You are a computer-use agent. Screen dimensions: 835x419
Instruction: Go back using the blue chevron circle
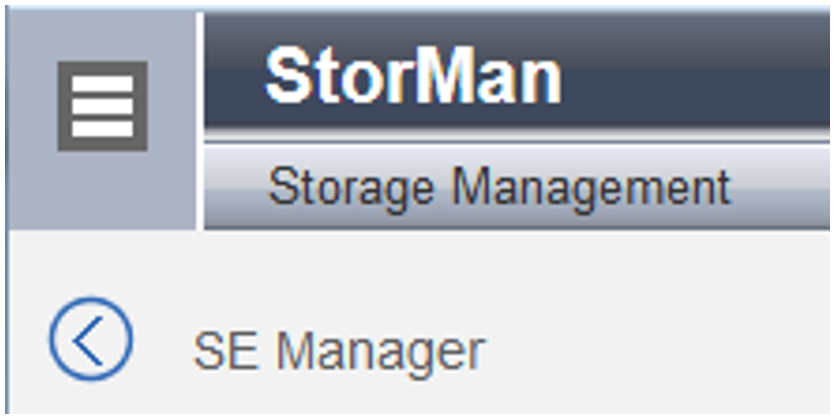pyautogui.click(x=91, y=339)
